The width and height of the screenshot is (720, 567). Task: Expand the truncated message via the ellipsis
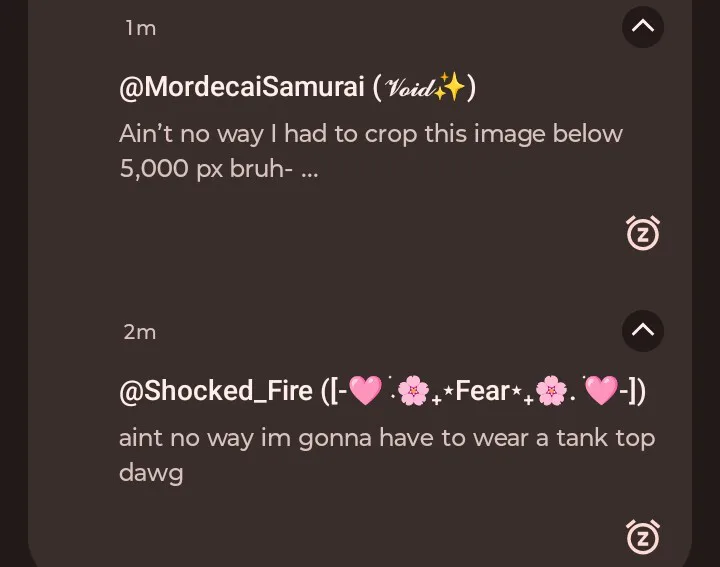309,169
